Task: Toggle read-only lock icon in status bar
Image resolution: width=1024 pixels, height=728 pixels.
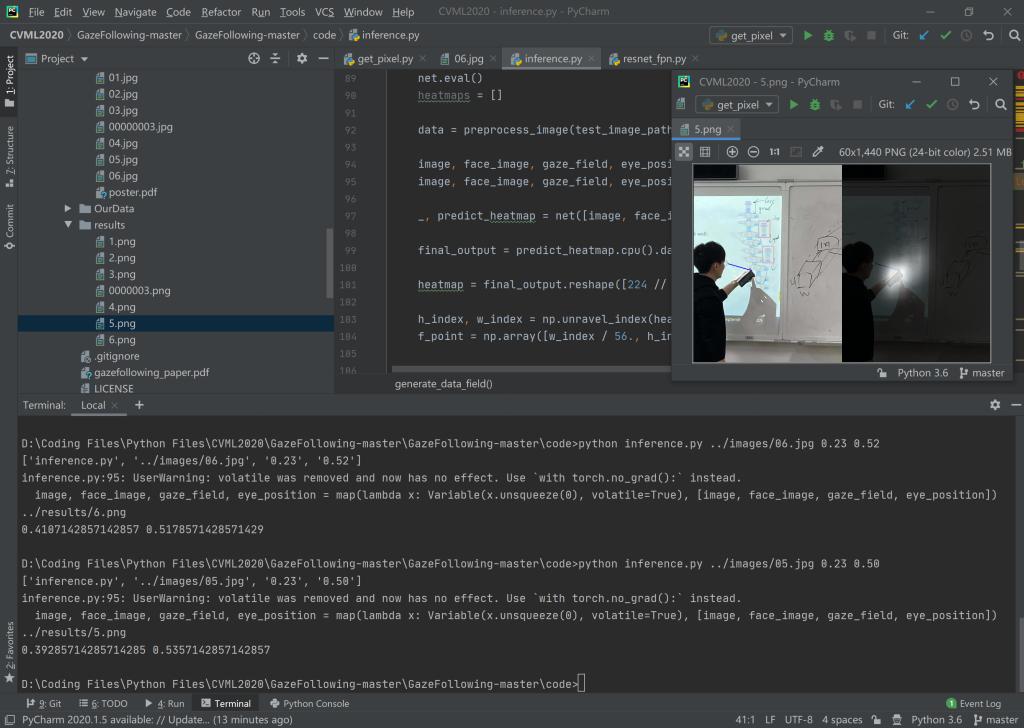Action: (x=876, y=720)
